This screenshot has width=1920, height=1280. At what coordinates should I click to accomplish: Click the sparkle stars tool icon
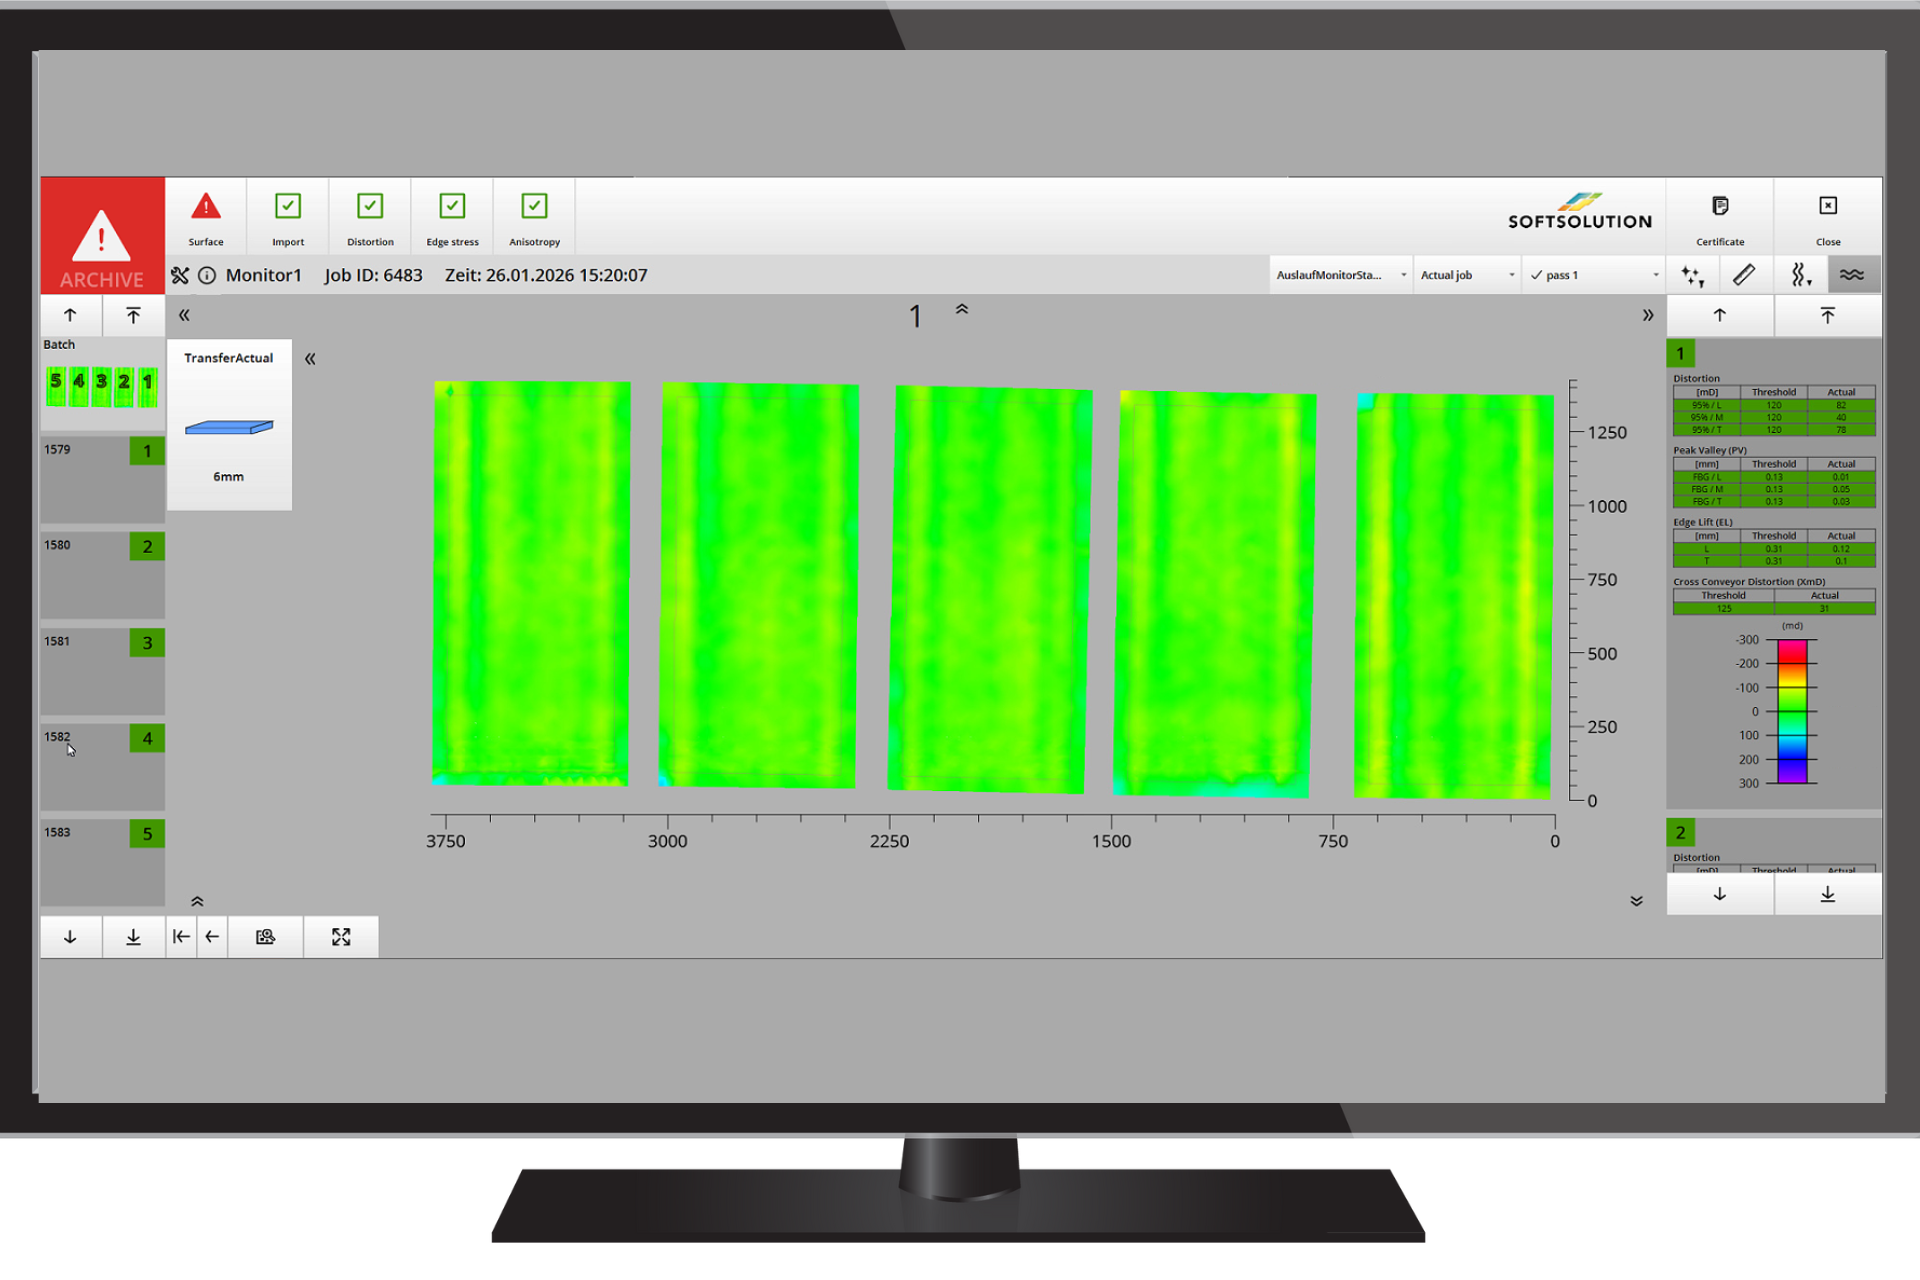pyautogui.click(x=1692, y=275)
